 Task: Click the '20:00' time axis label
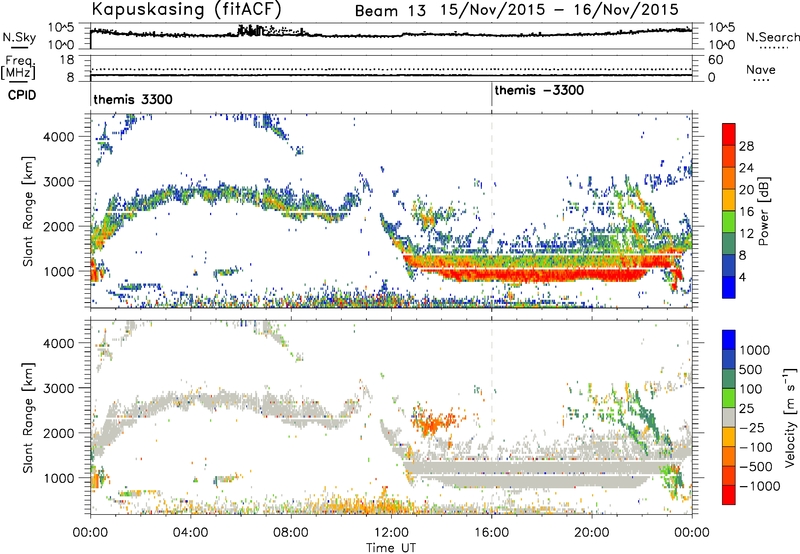(x=592, y=533)
